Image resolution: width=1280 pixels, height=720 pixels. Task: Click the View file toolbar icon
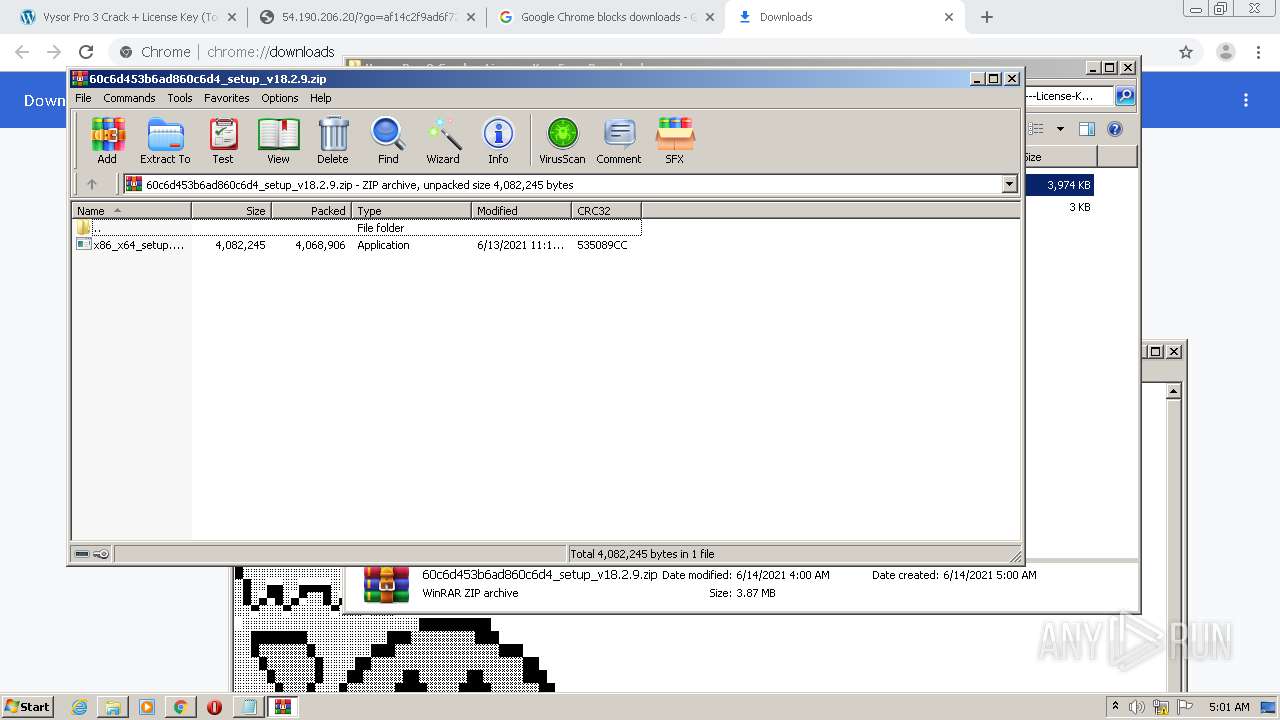pos(278,140)
